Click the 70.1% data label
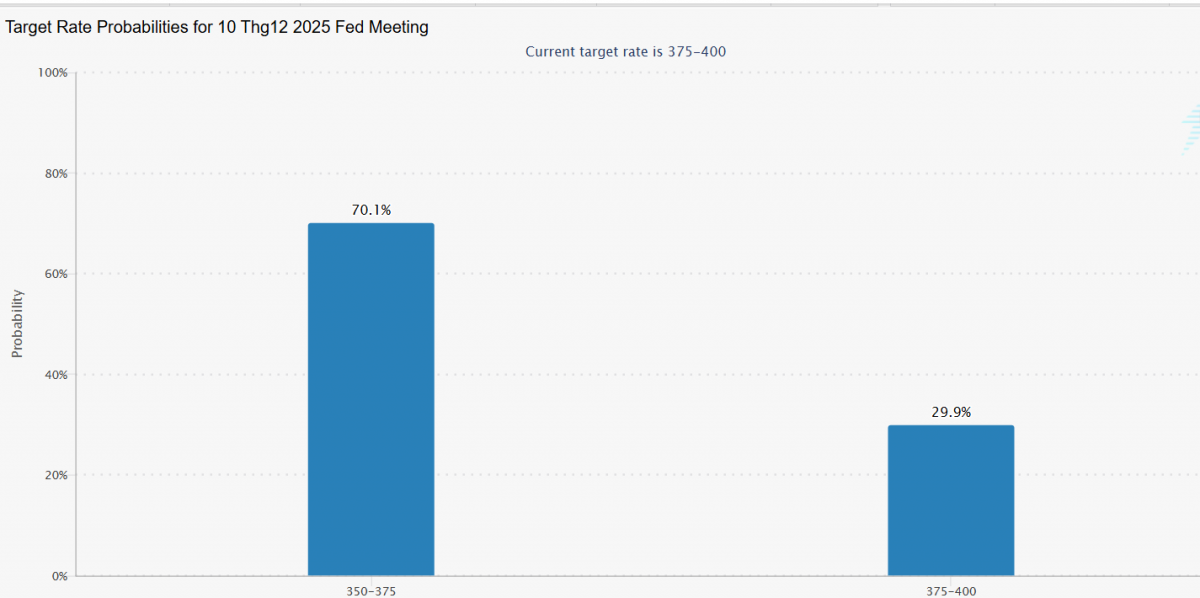1200x598 pixels. pos(370,210)
